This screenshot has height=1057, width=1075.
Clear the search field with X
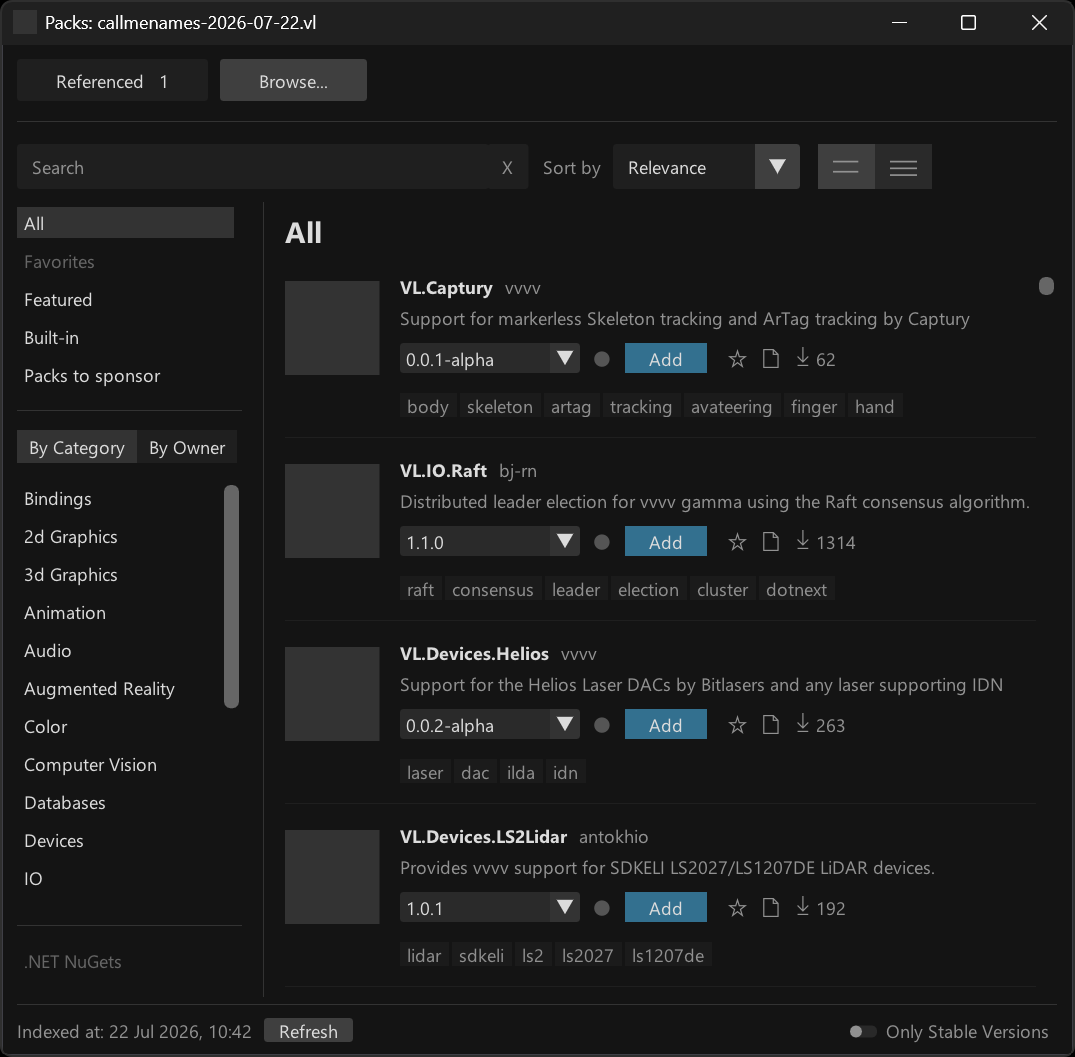507,168
